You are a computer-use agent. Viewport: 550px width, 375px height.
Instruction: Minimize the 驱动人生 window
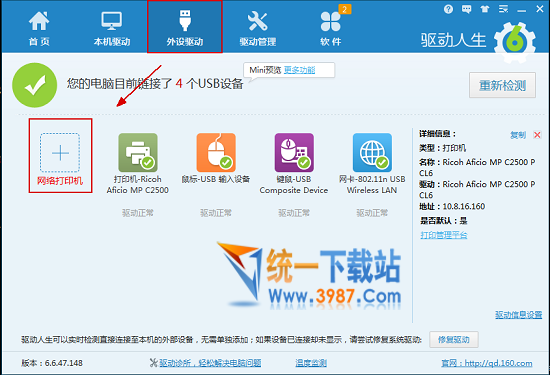point(522,10)
